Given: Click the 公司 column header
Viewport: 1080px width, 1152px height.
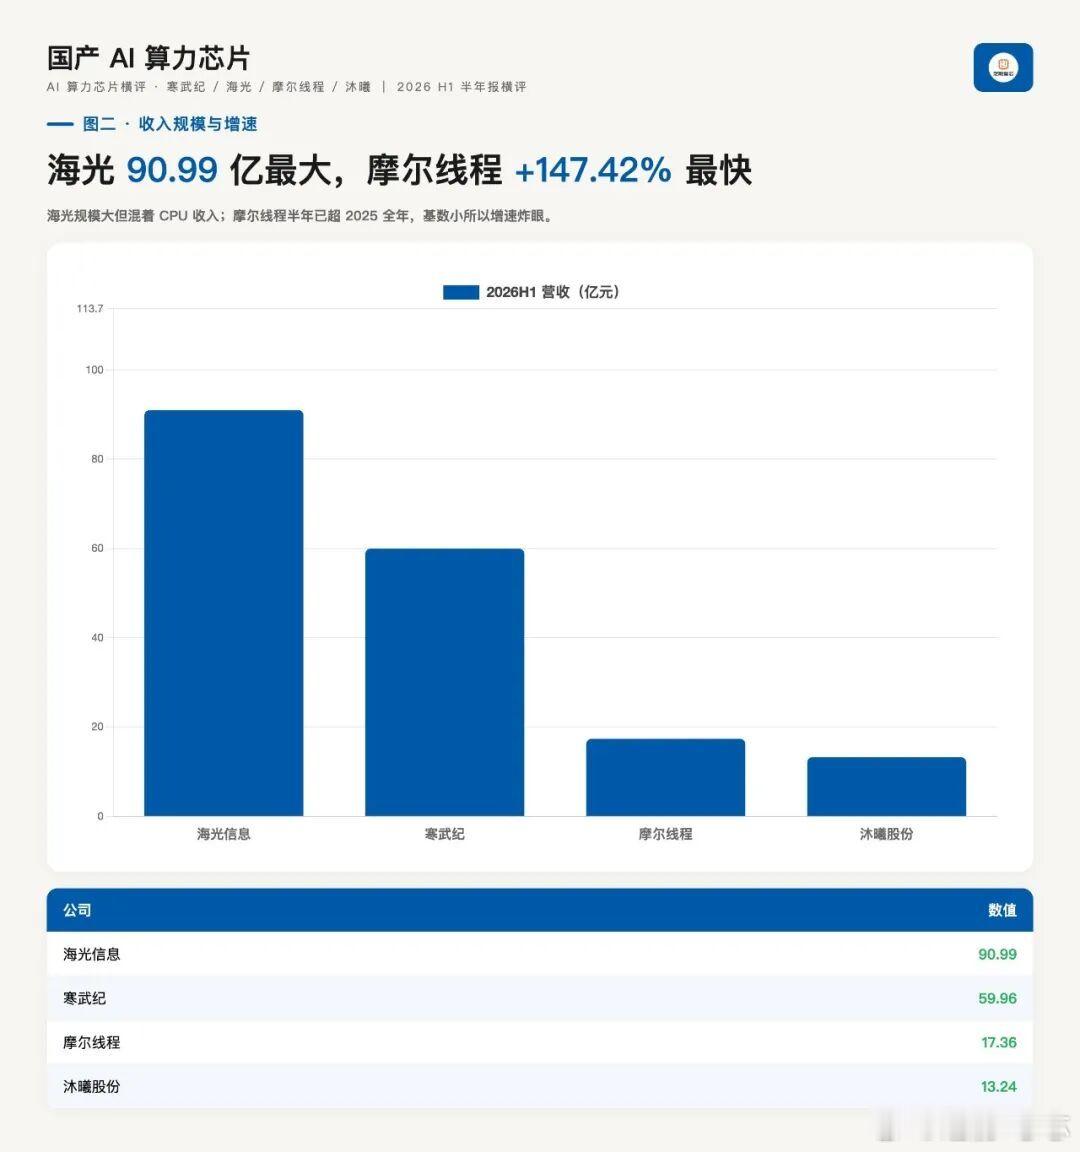Looking at the screenshot, I should pos(77,910).
